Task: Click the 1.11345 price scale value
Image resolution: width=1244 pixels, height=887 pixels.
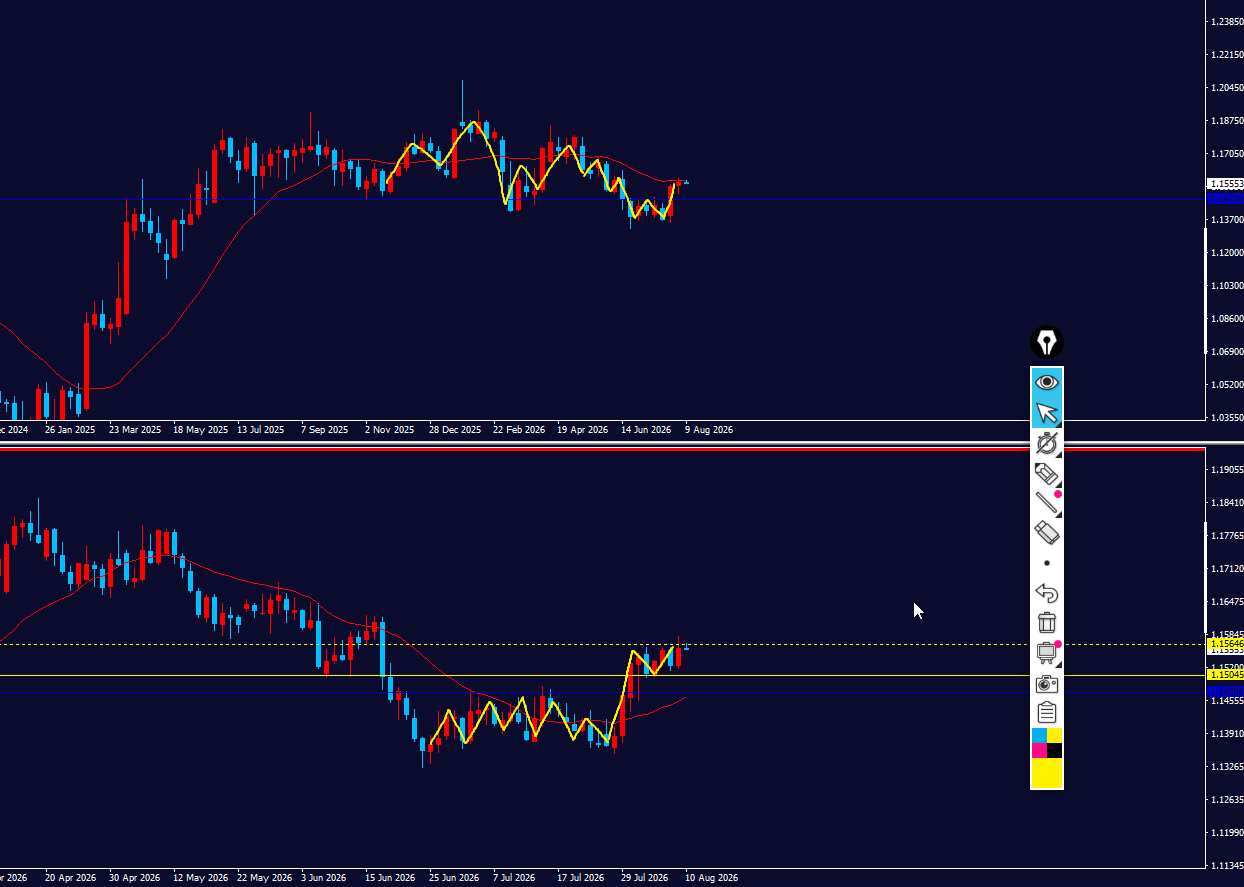Action: (1226, 865)
